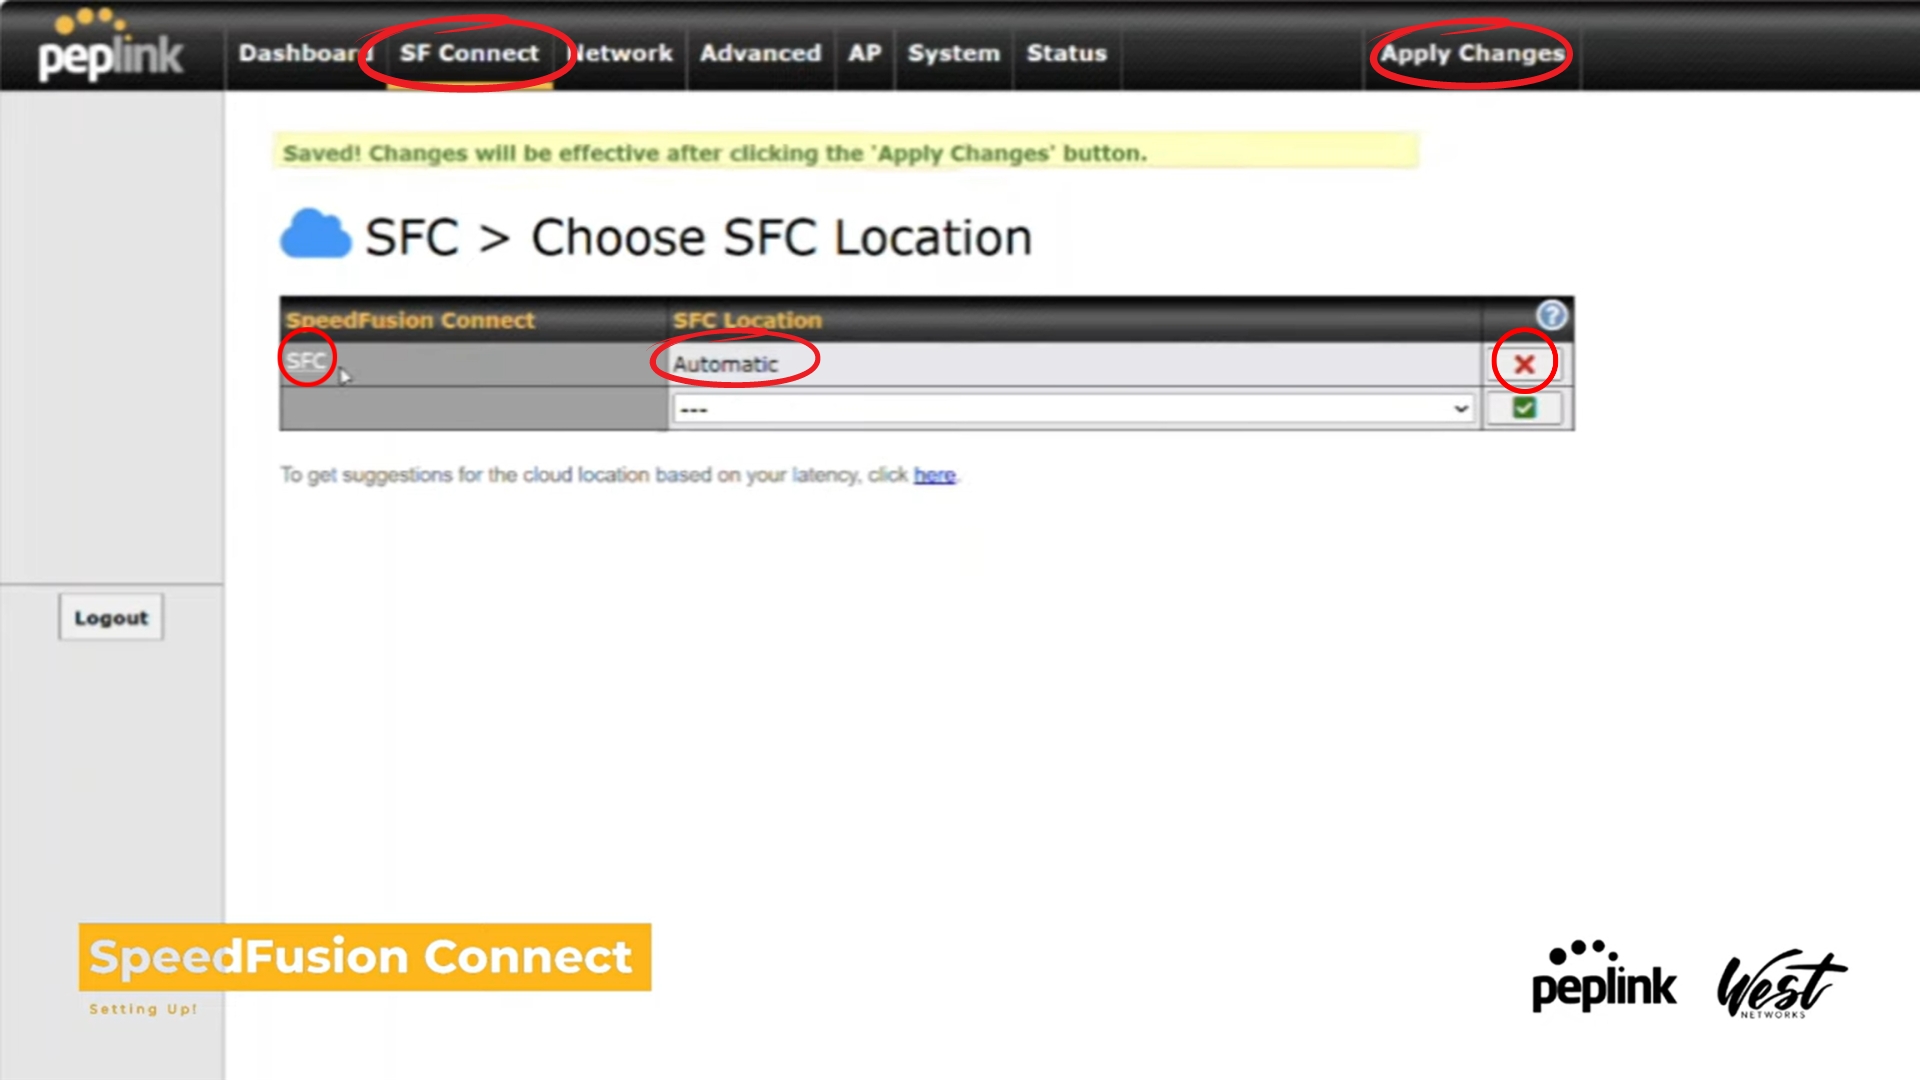Confirm new location with green checkmark
The height and width of the screenshot is (1080, 1920).
1523,408
